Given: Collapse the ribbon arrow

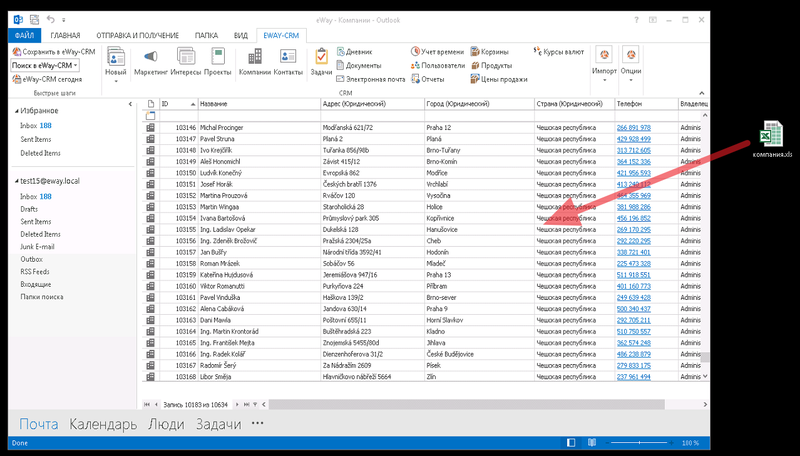Looking at the screenshot, I should 702,93.
